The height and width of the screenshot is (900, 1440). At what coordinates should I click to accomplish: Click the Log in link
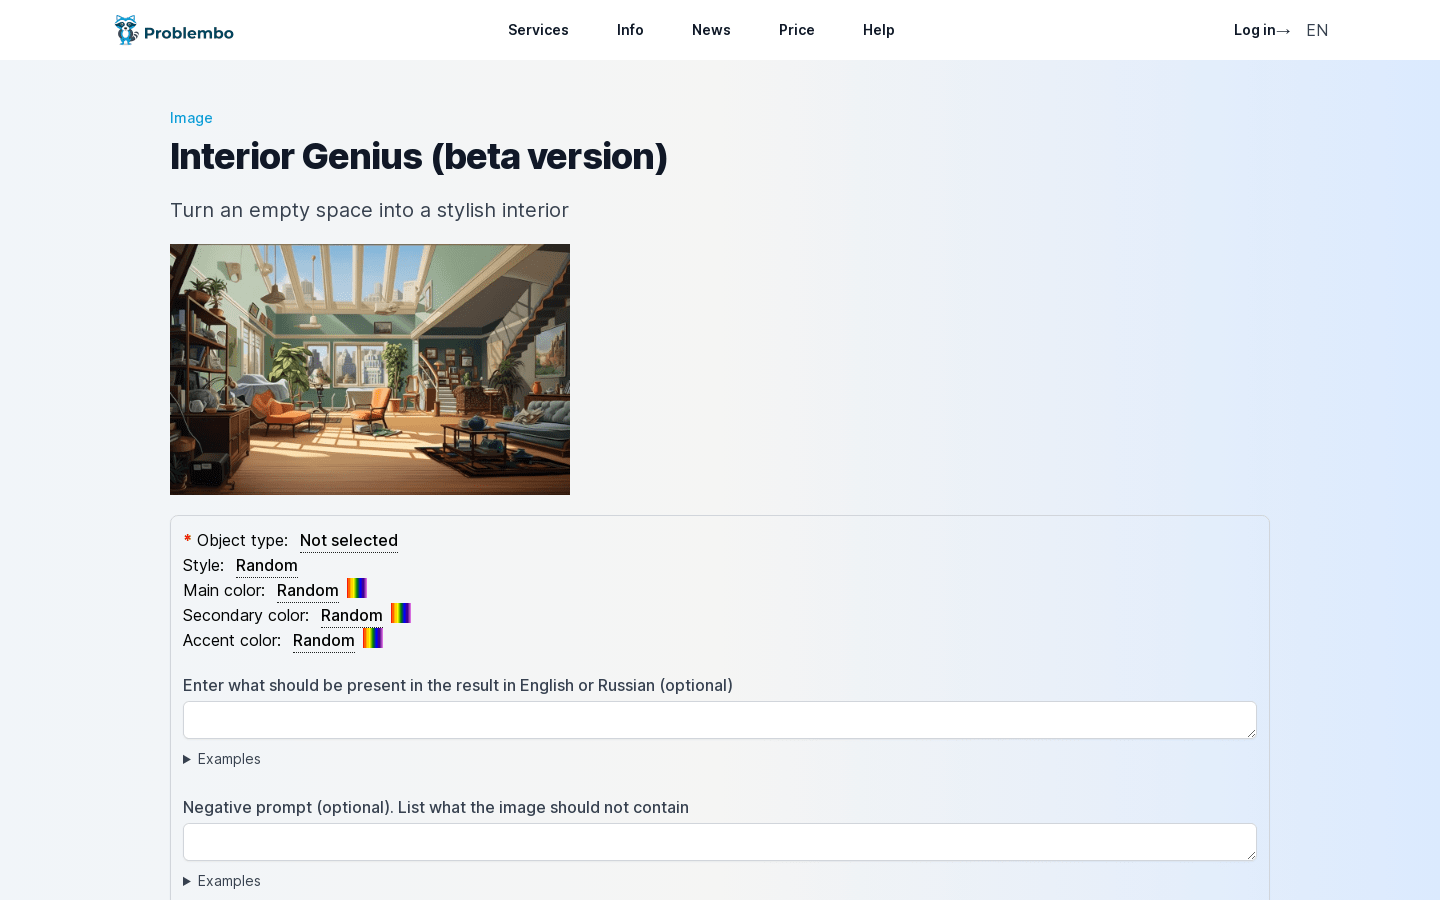point(1261,30)
